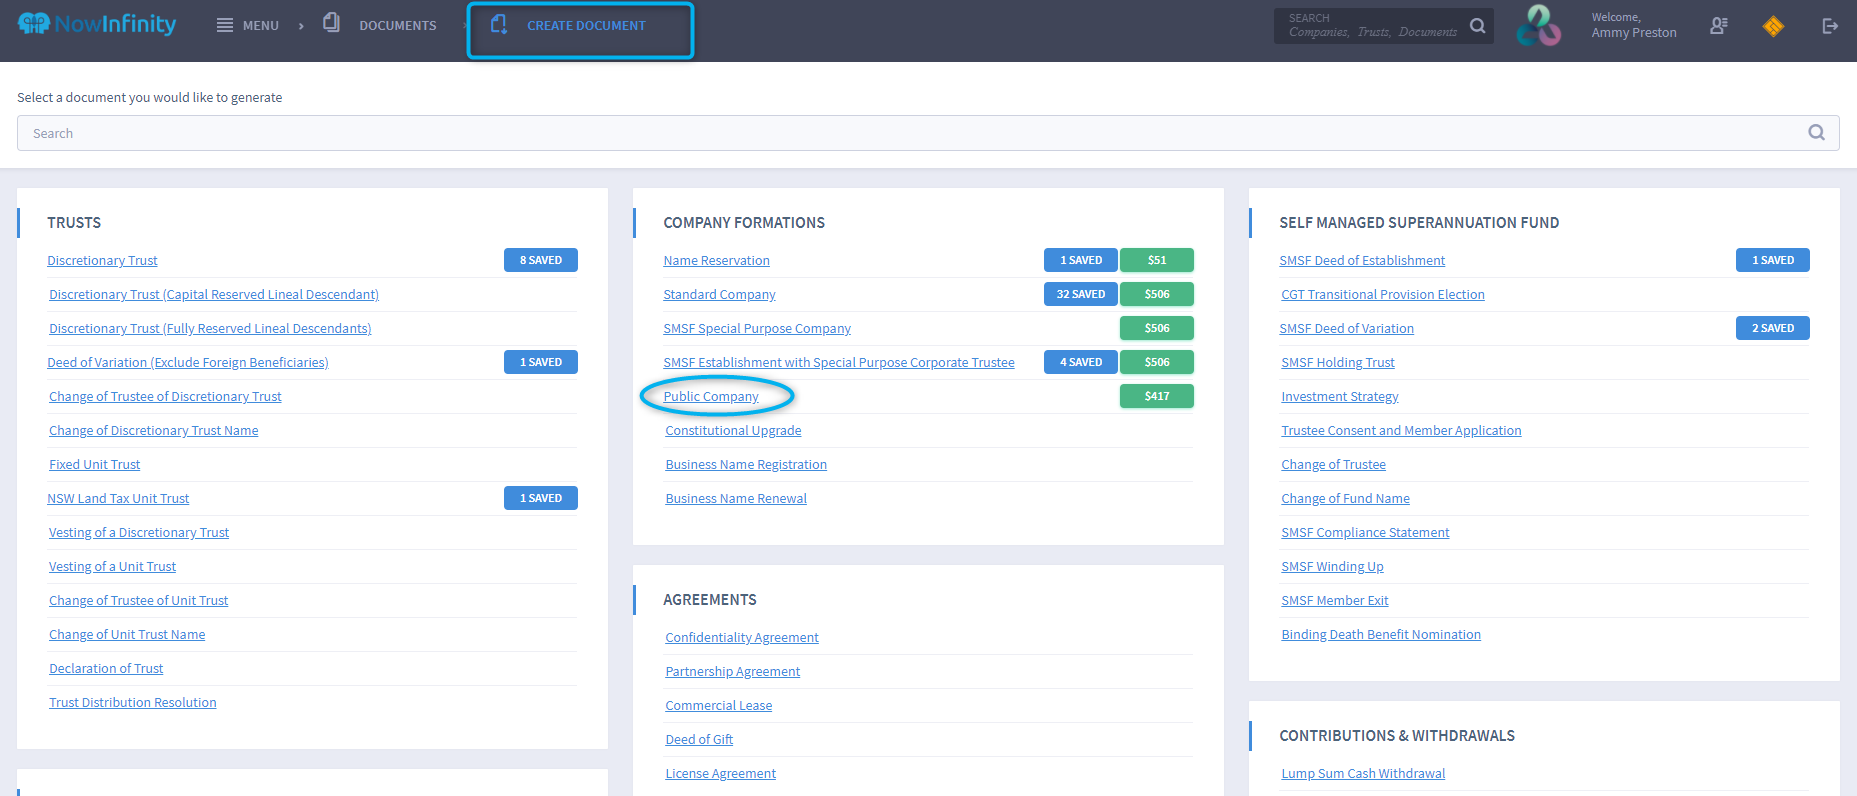The height and width of the screenshot is (796, 1857).
Task: Click the 4 SAVED badge for SMSF Establishment
Action: point(1081,362)
